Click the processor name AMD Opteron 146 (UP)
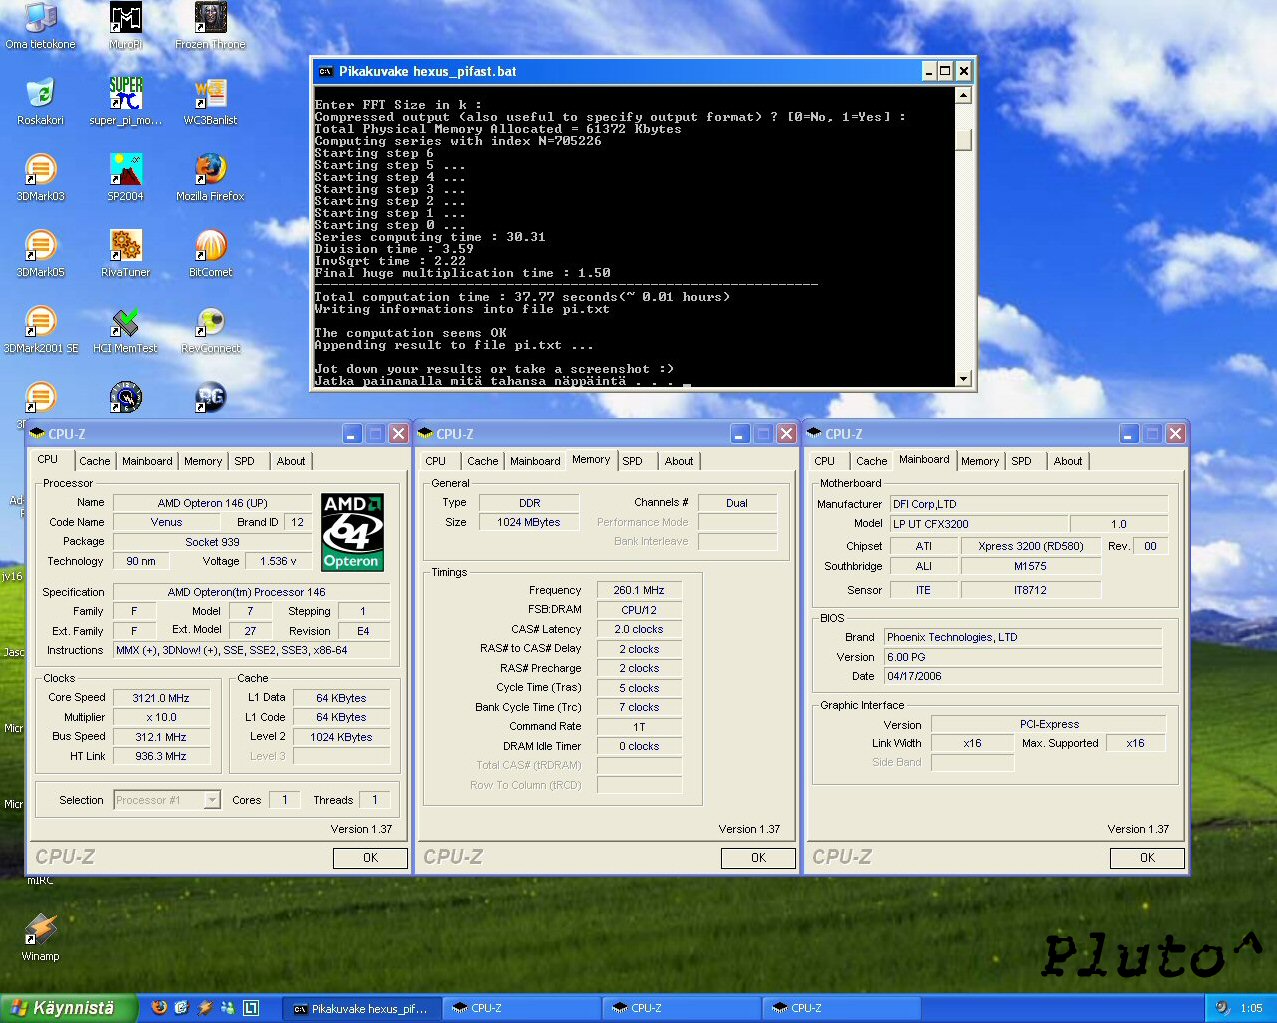The width and height of the screenshot is (1277, 1023). coord(213,503)
